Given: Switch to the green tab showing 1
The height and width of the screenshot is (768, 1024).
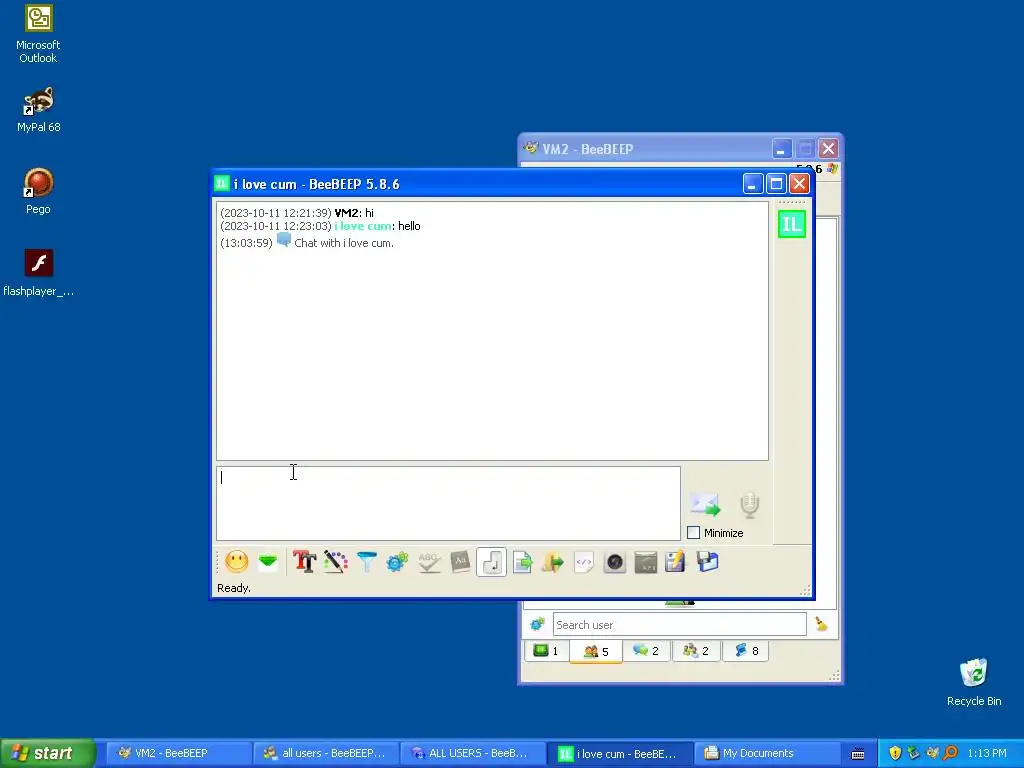Looking at the screenshot, I should [x=546, y=650].
